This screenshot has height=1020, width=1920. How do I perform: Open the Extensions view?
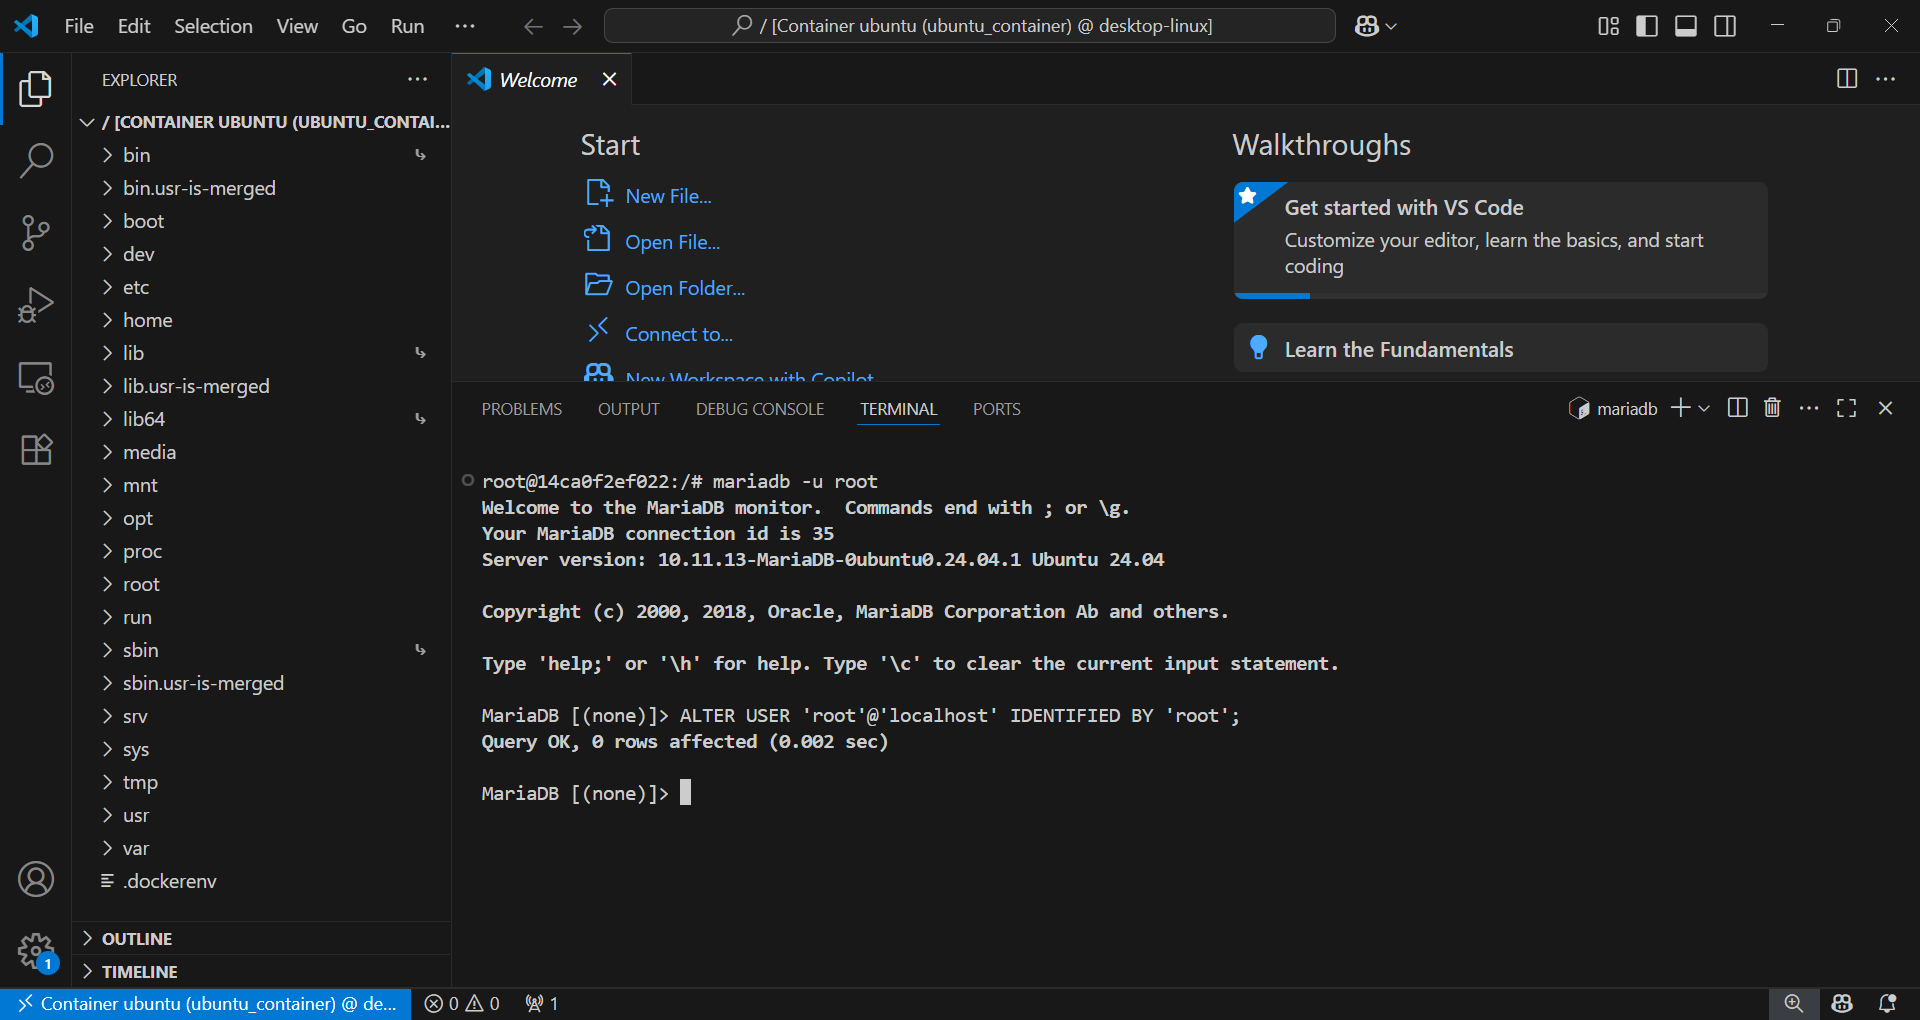(36, 450)
